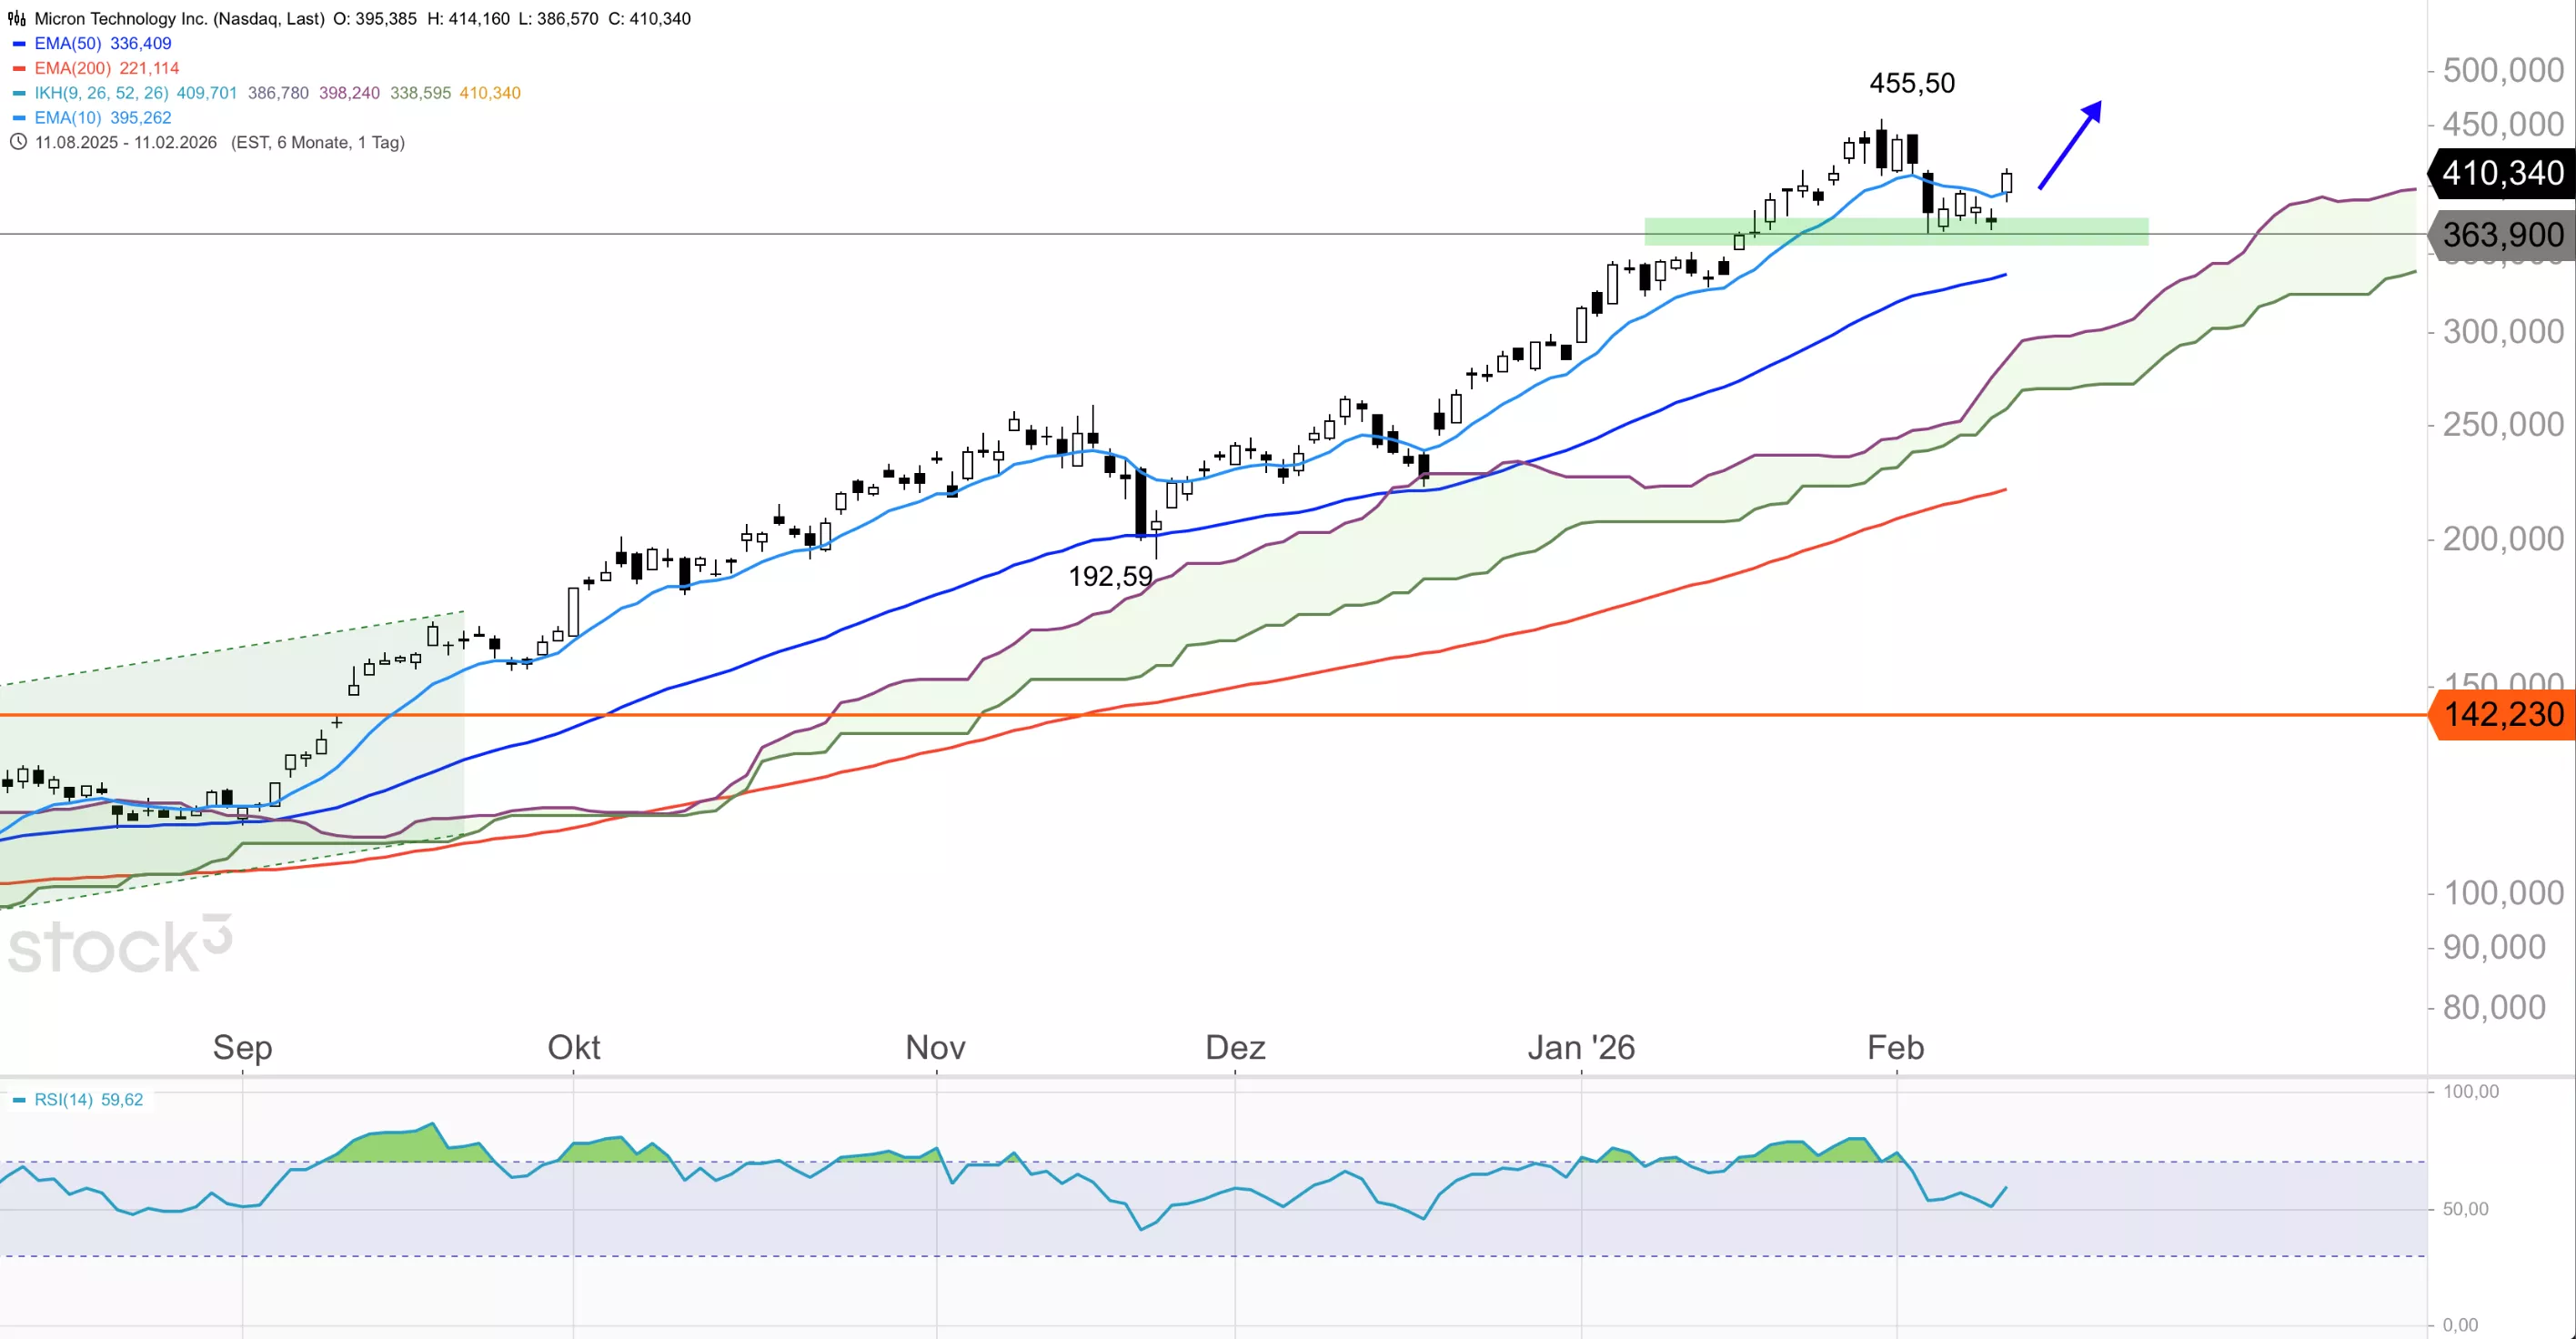Click the light blue EMA(10) legend marker
The image size is (2576, 1339).
click(x=19, y=118)
